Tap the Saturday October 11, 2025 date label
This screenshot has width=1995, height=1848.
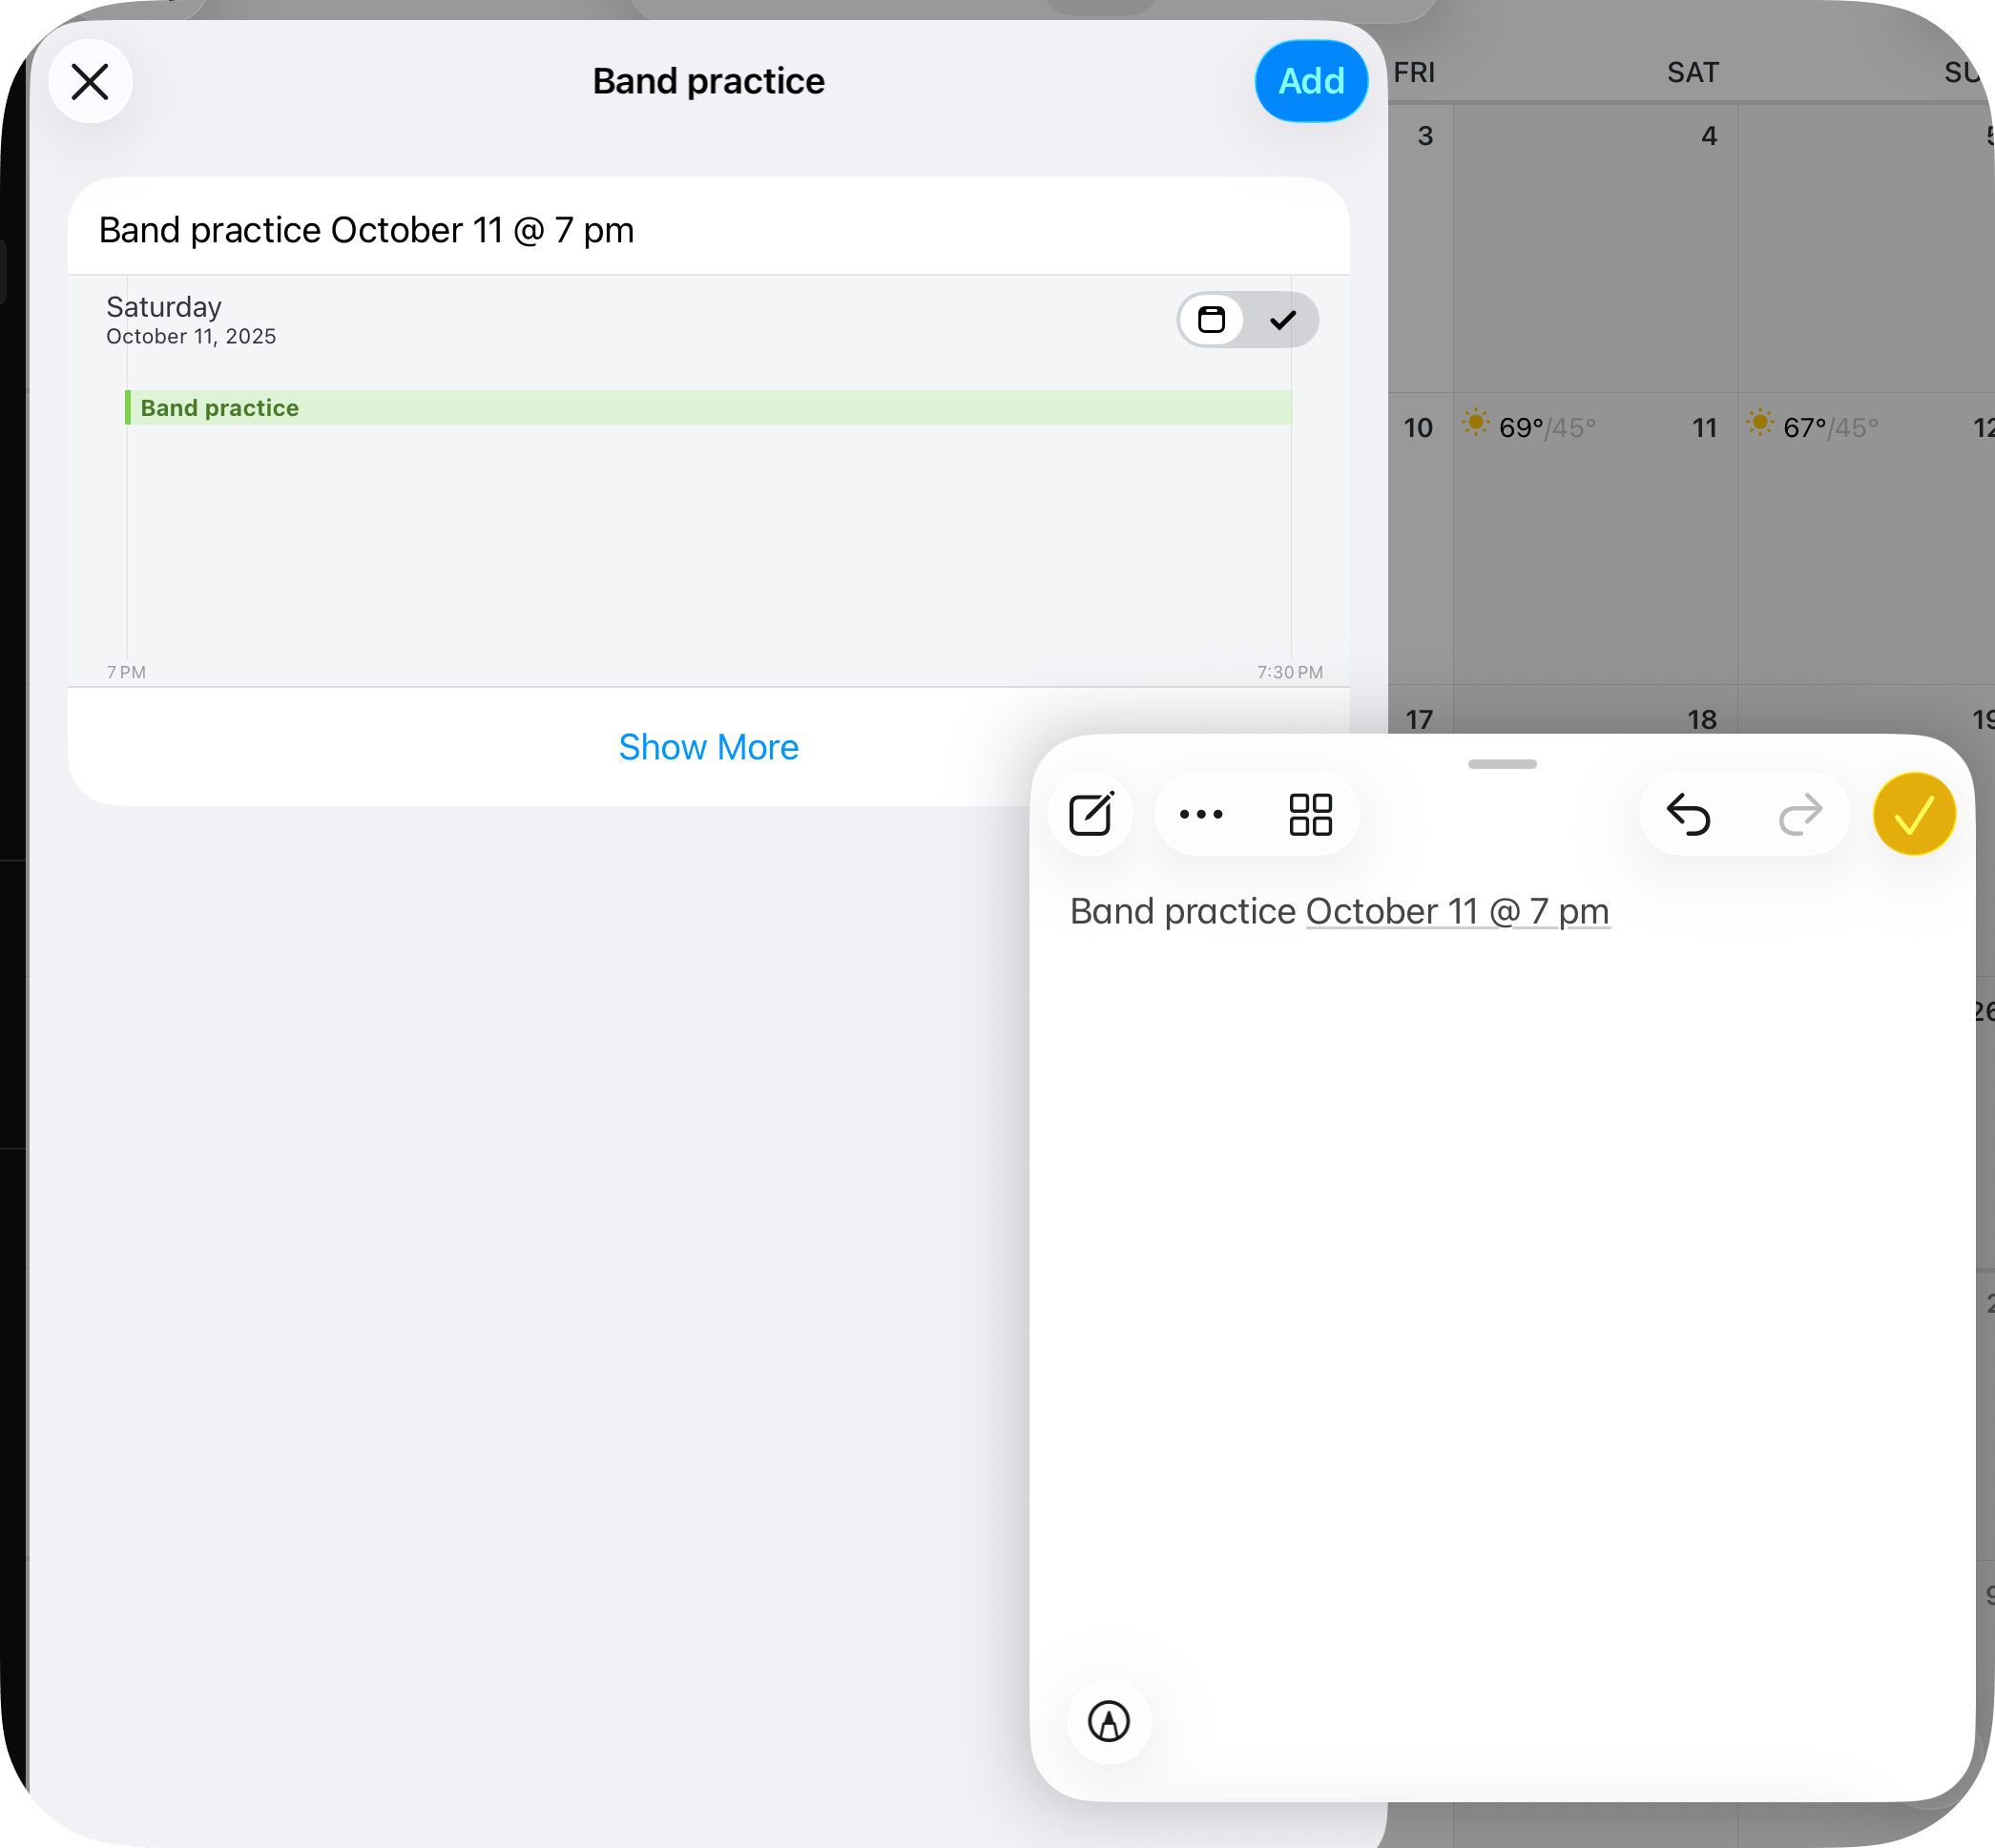coord(190,320)
